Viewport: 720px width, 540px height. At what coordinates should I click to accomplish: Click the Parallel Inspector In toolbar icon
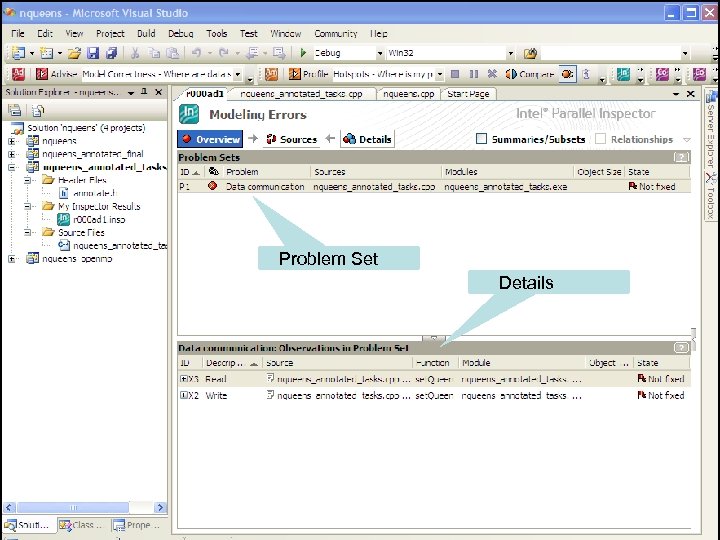pyautogui.click(x=623, y=74)
